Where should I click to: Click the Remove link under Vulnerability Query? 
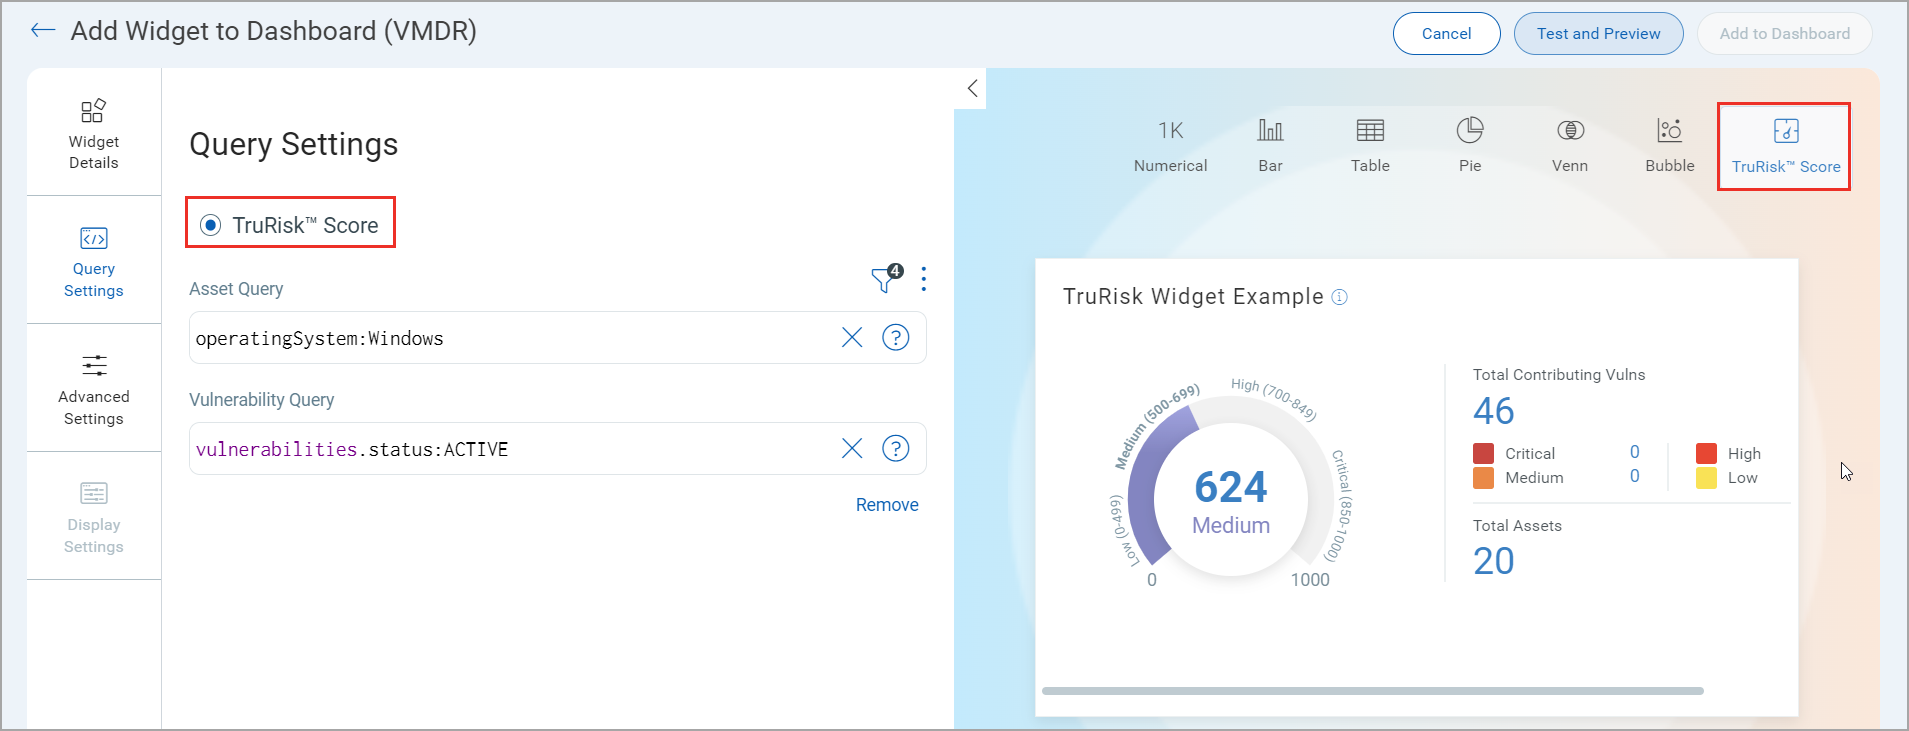click(887, 505)
